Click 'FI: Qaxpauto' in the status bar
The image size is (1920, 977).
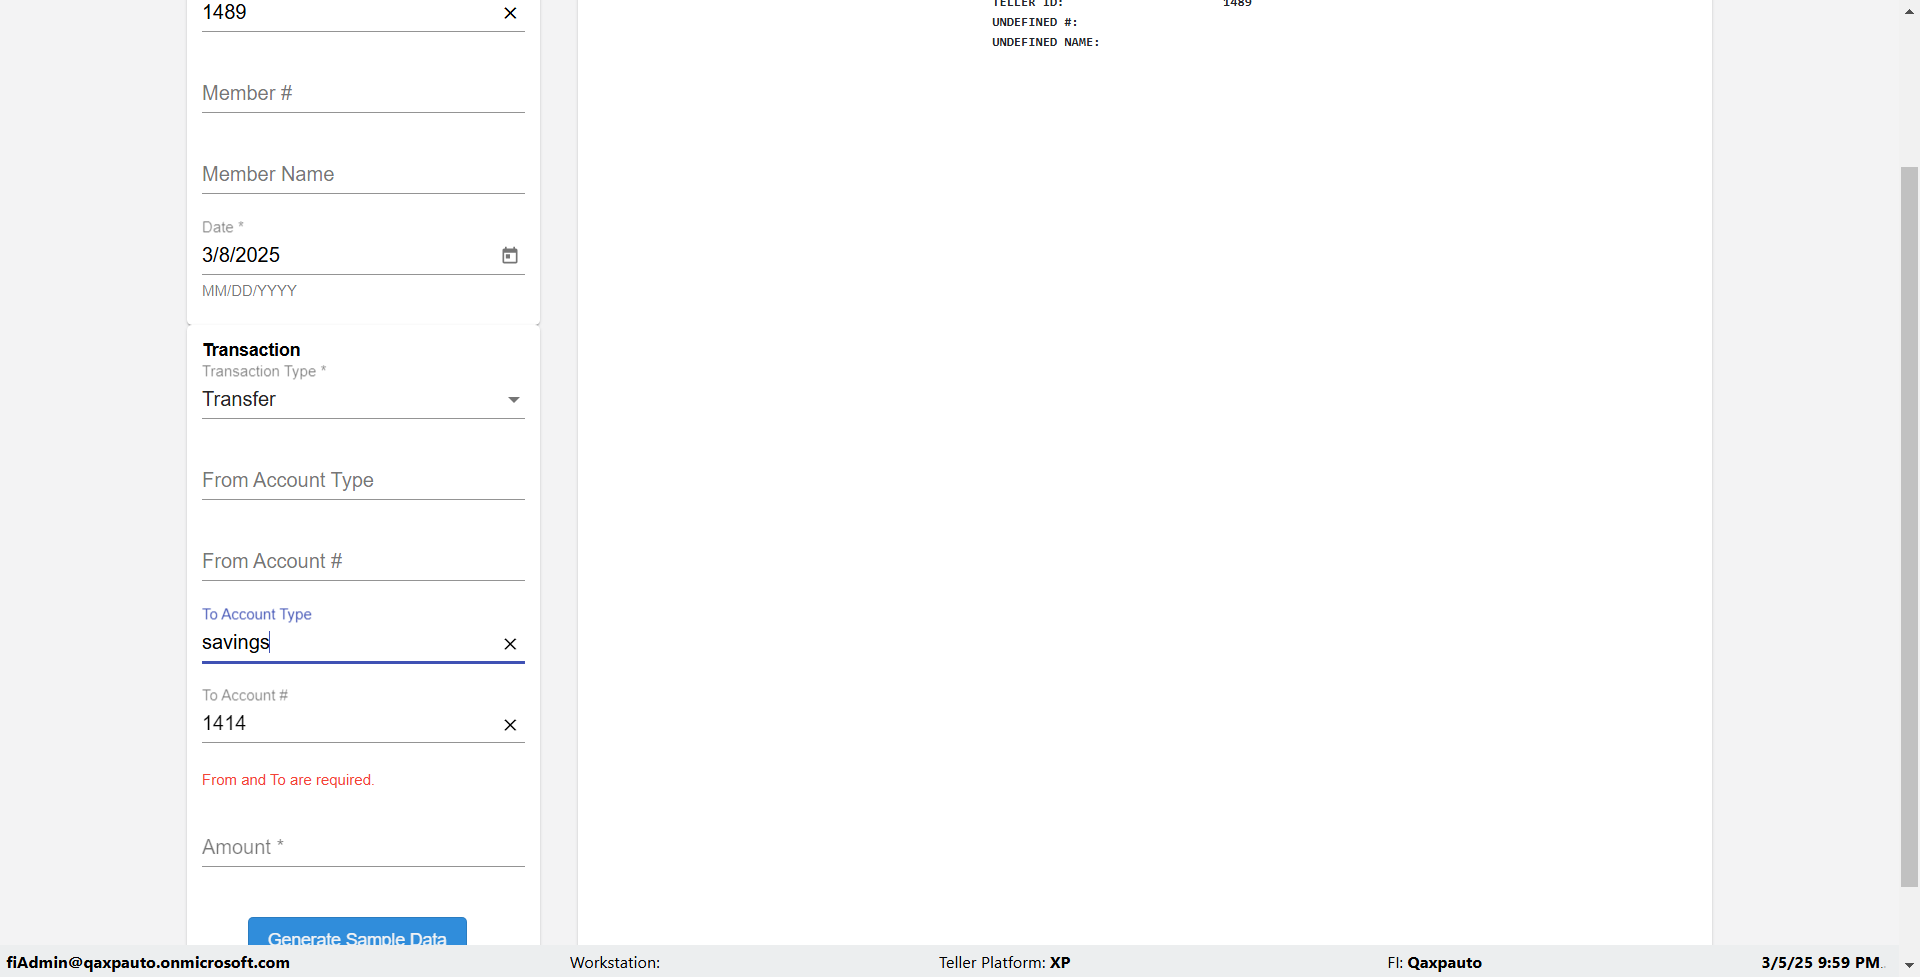pyautogui.click(x=1434, y=962)
